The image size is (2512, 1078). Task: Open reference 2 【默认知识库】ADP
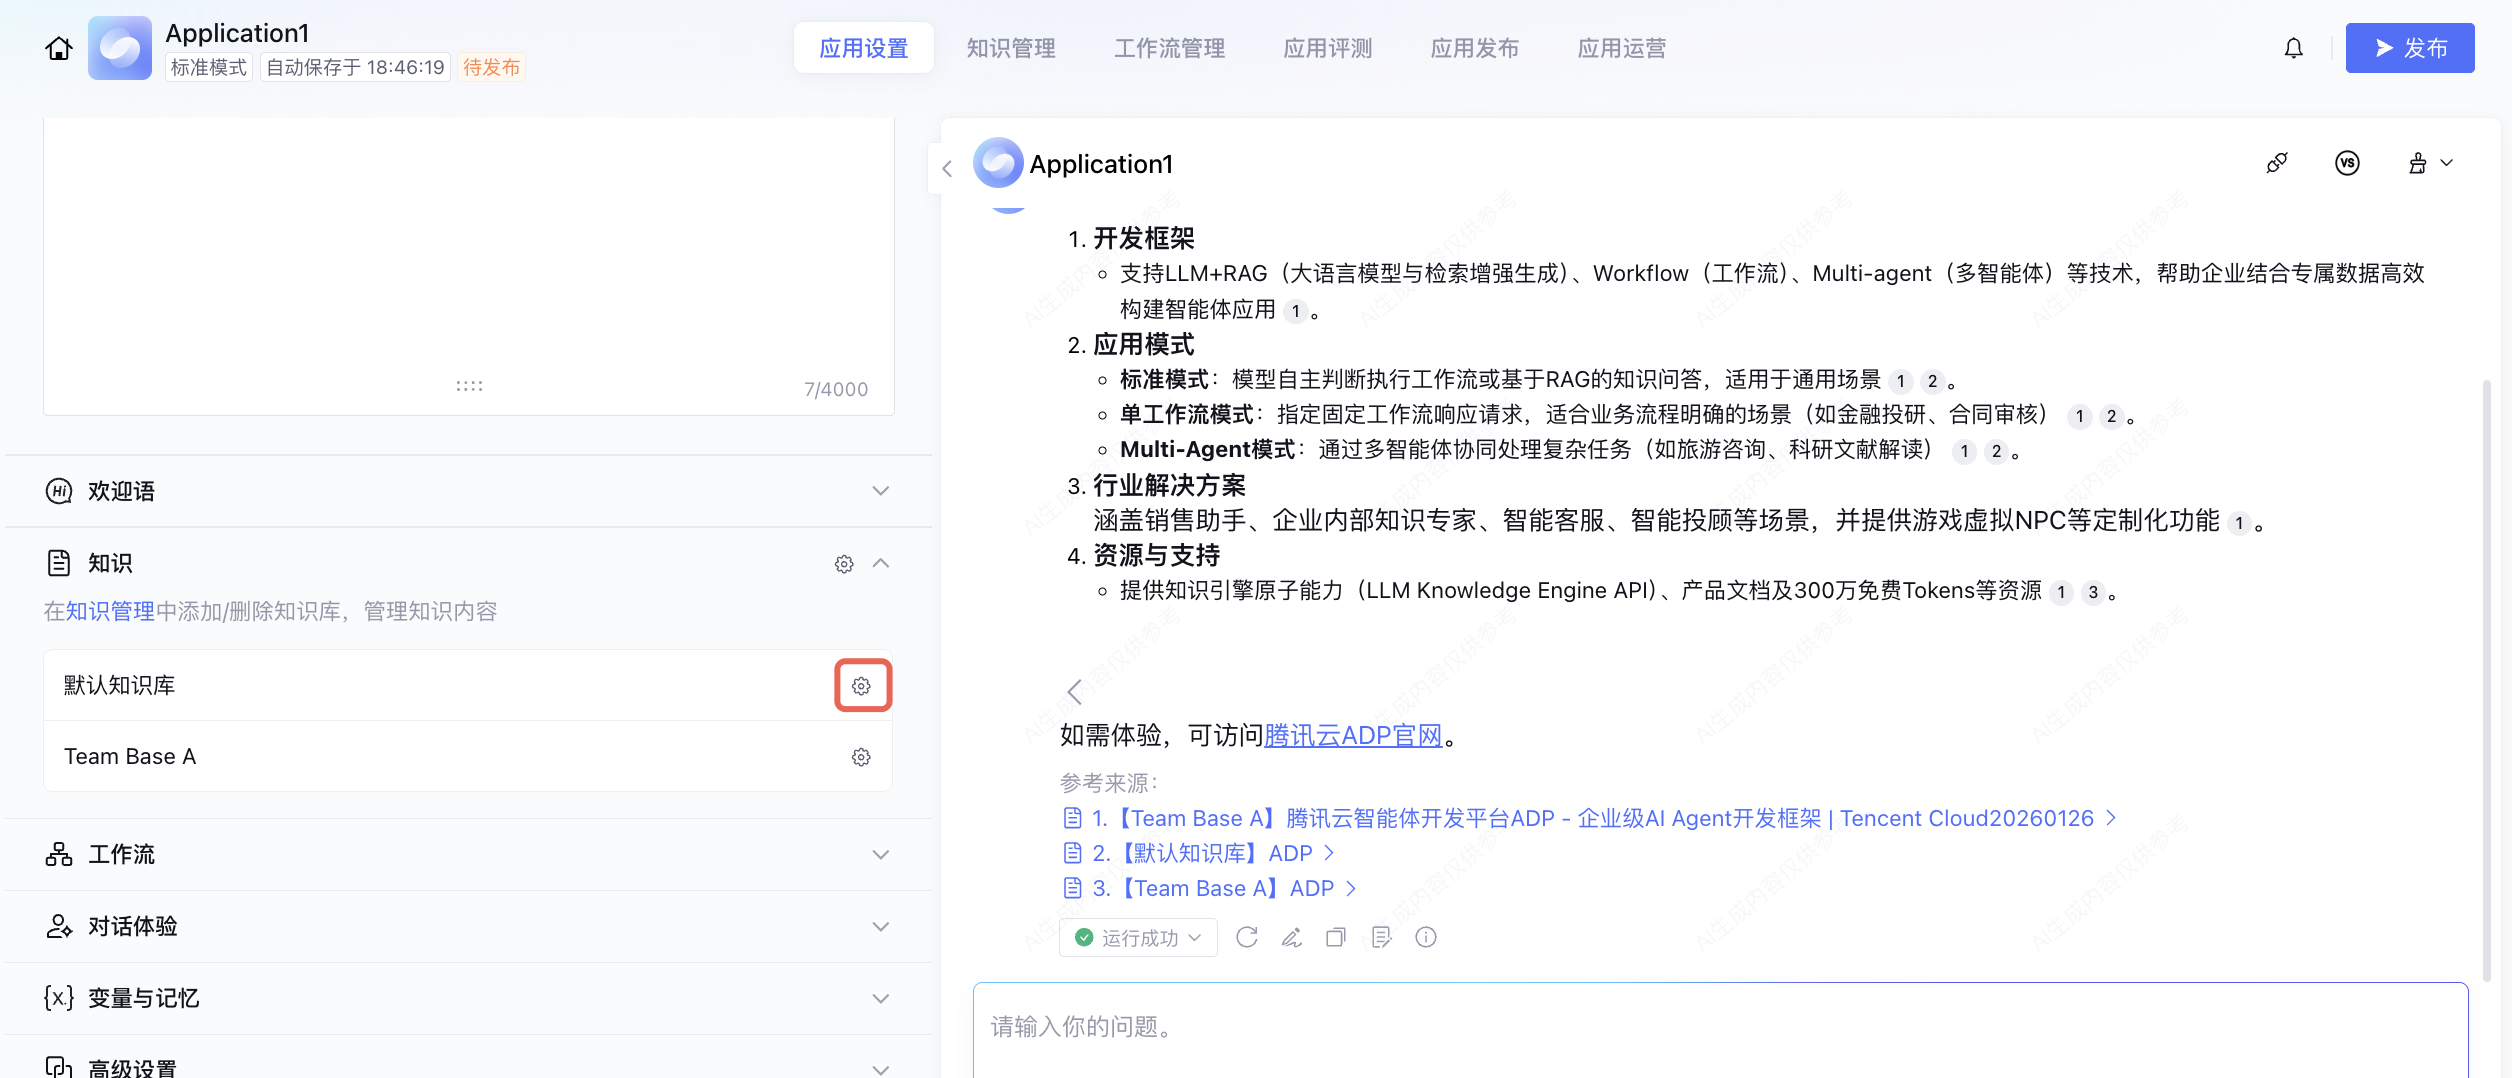click(1199, 853)
